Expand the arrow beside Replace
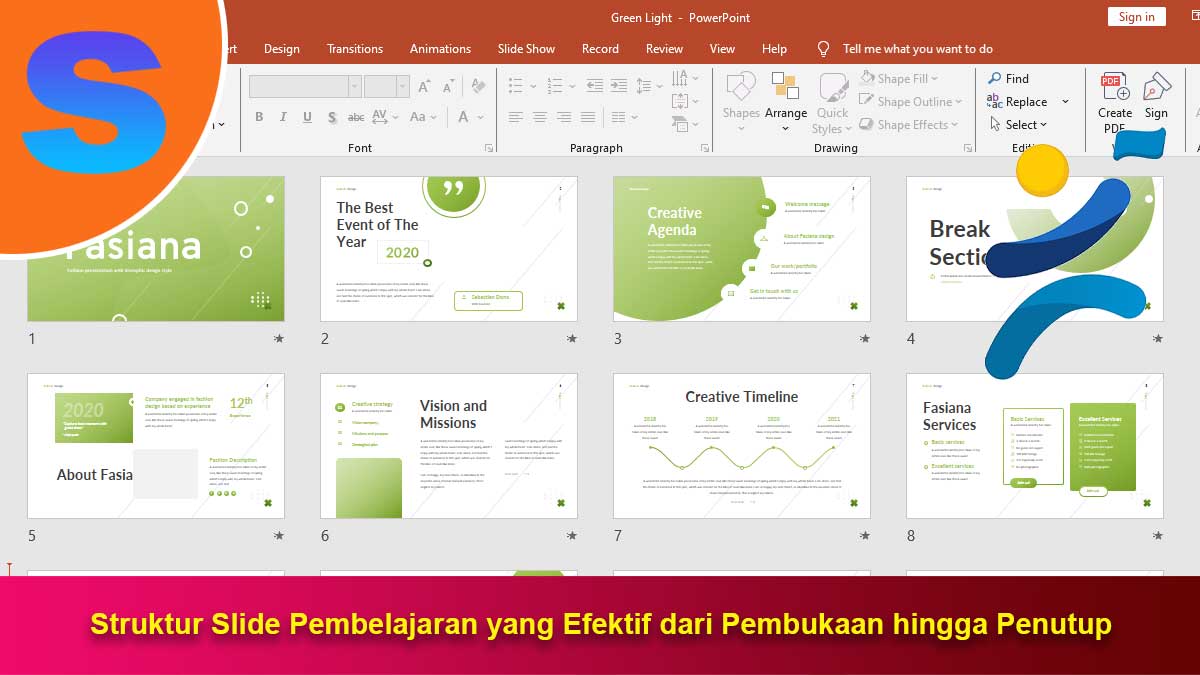 click(x=1065, y=101)
